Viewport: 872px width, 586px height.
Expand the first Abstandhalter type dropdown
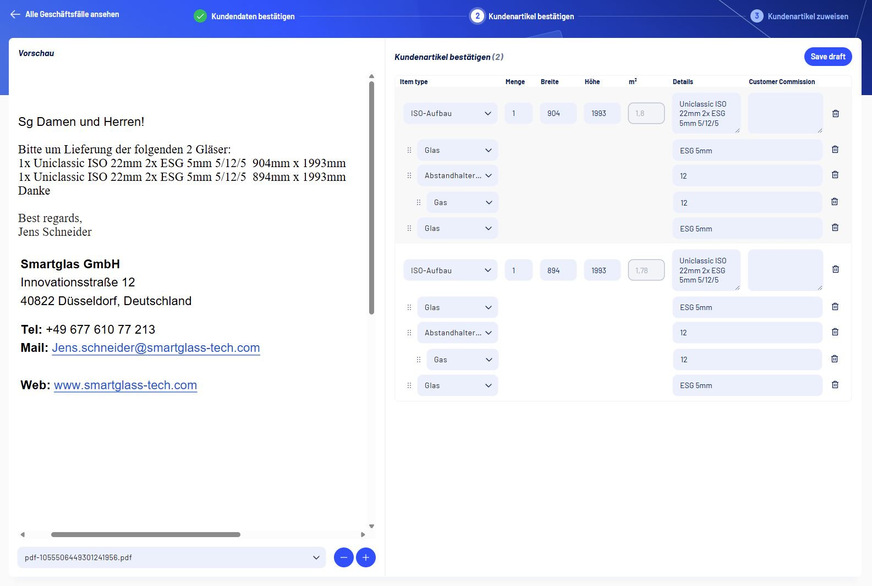coord(457,176)
